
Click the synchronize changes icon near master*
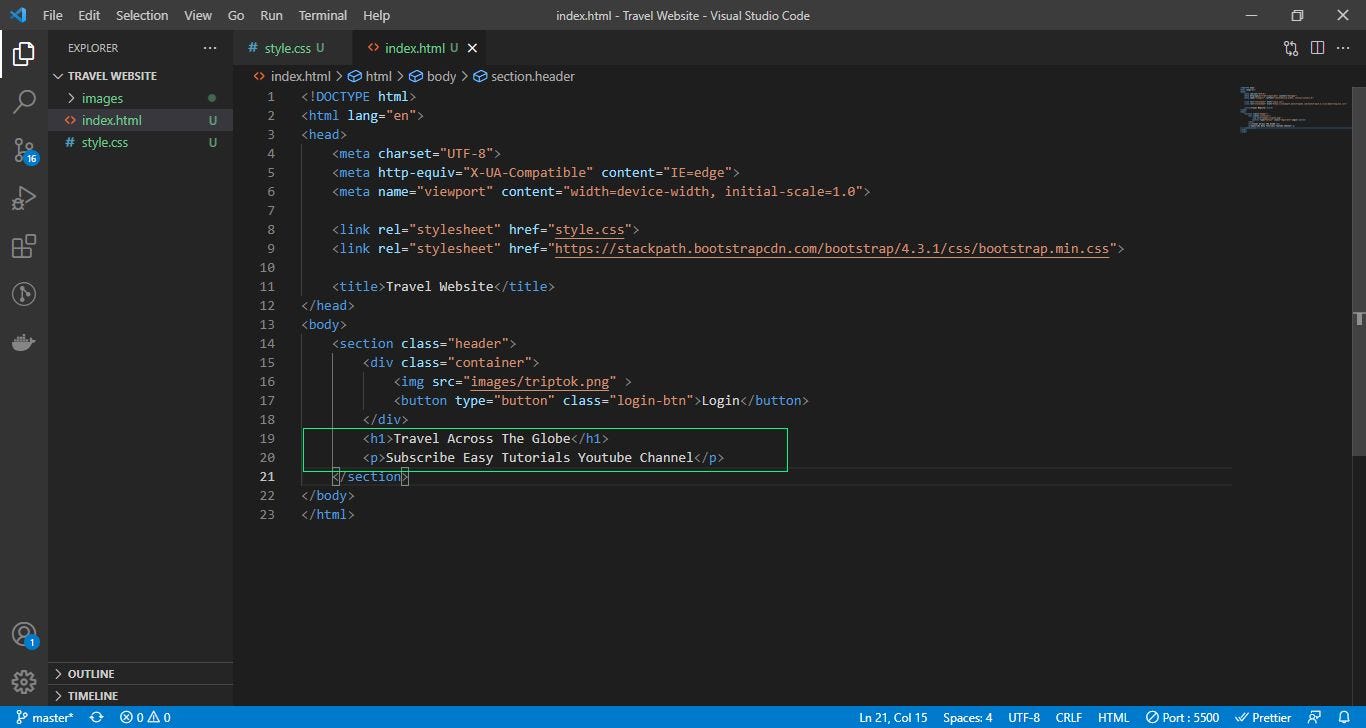[x=95, y=717]
